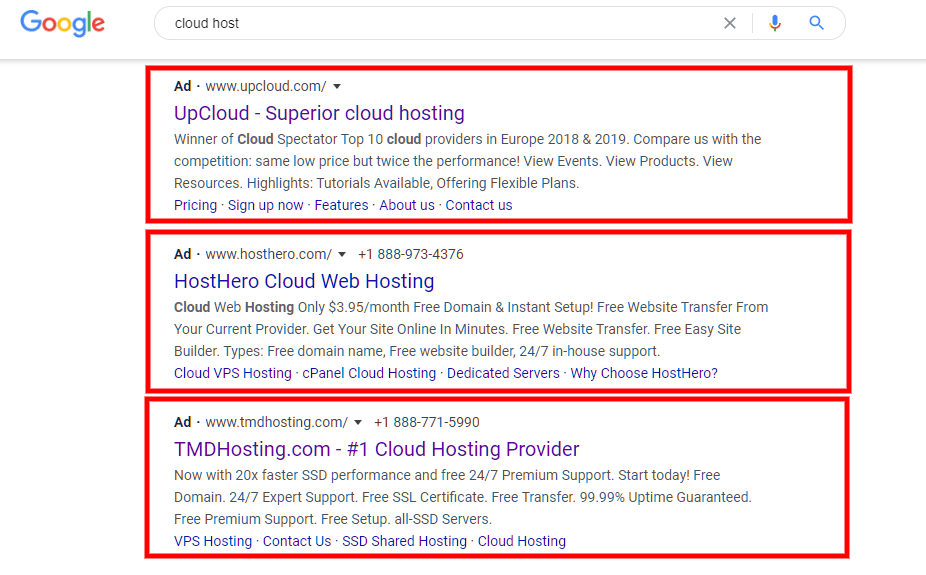Open UpCloud - Superior cloud hosting result
The height and width of the screenshot is (575, 926).
319,113
